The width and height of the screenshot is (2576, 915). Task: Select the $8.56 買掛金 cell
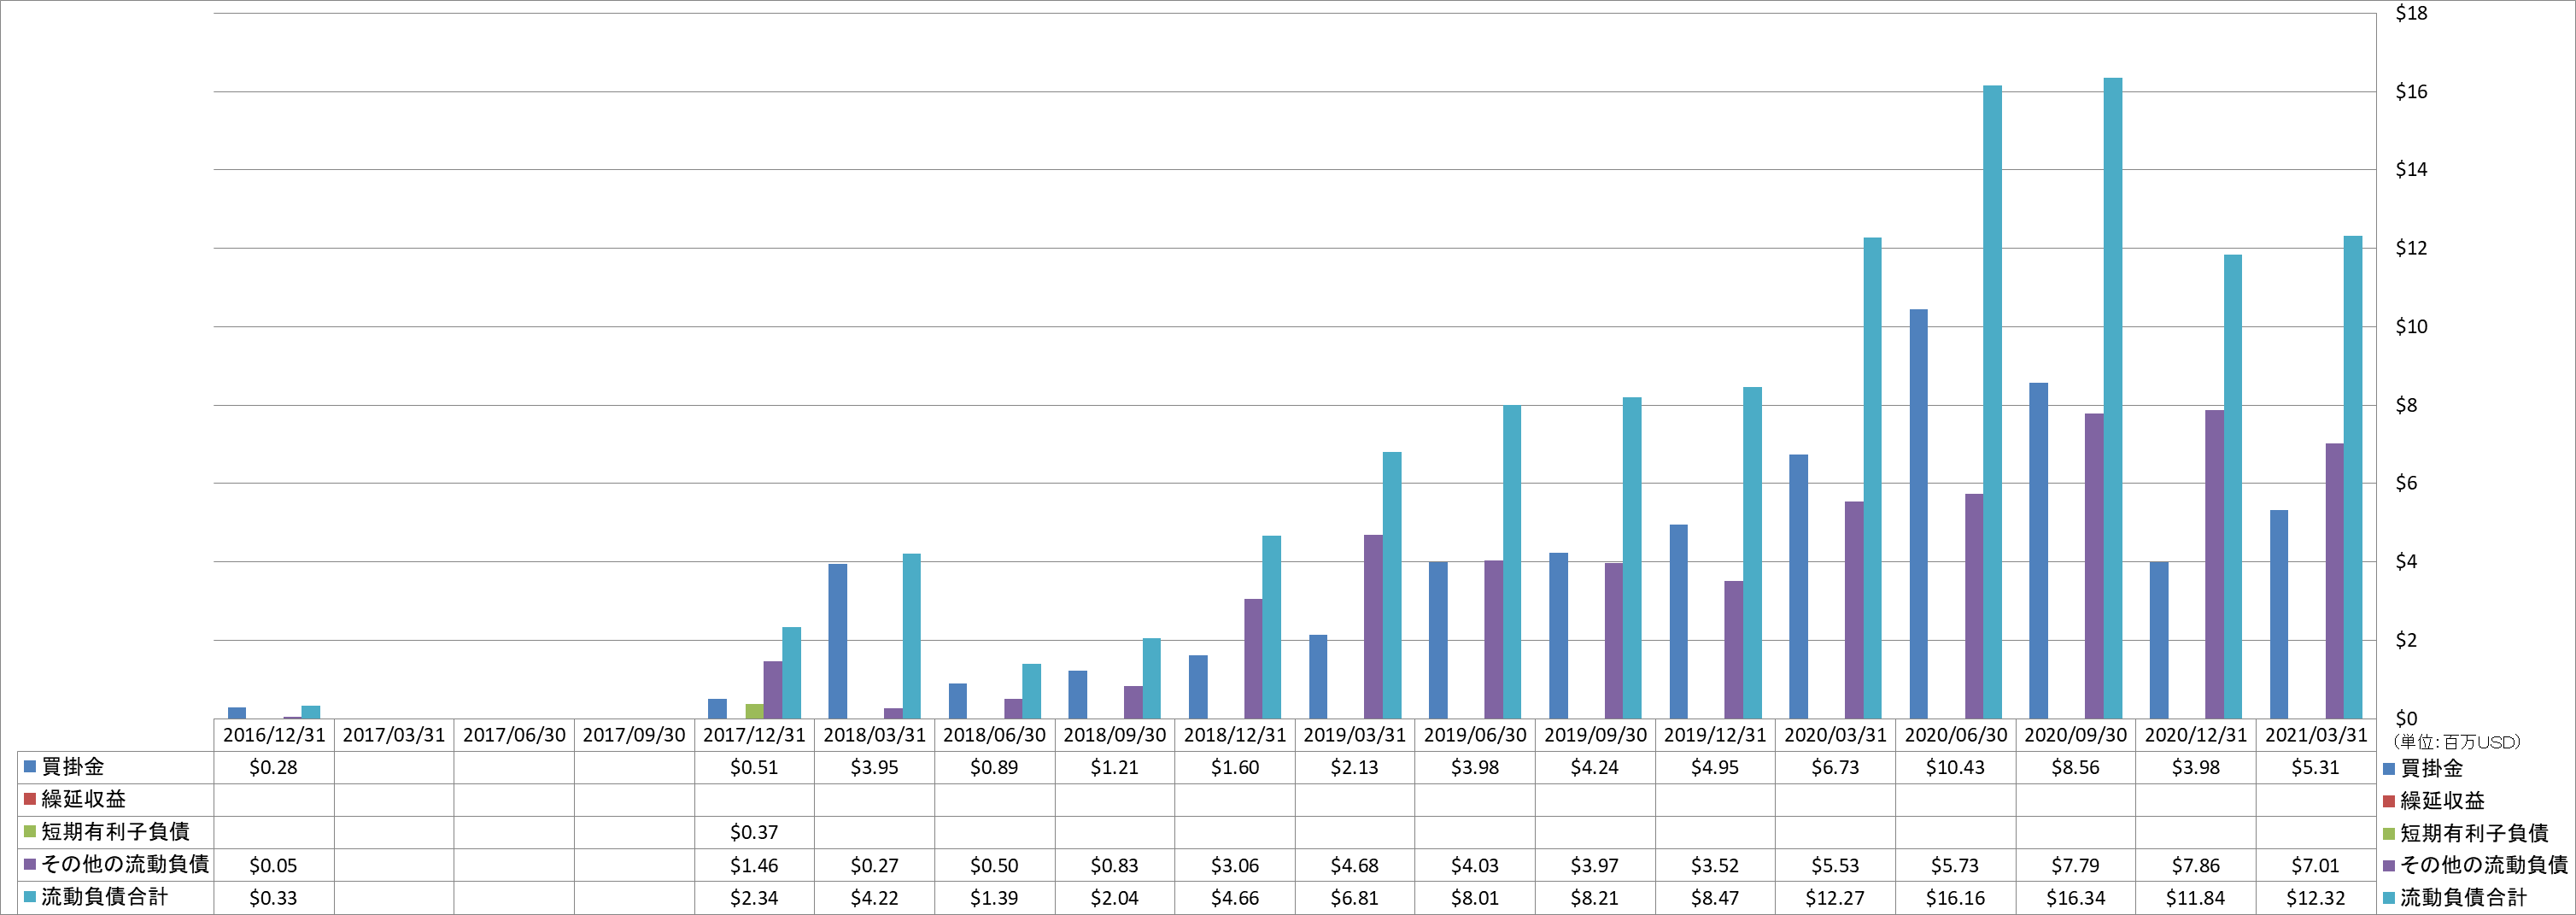click(x=2076, y=767)
